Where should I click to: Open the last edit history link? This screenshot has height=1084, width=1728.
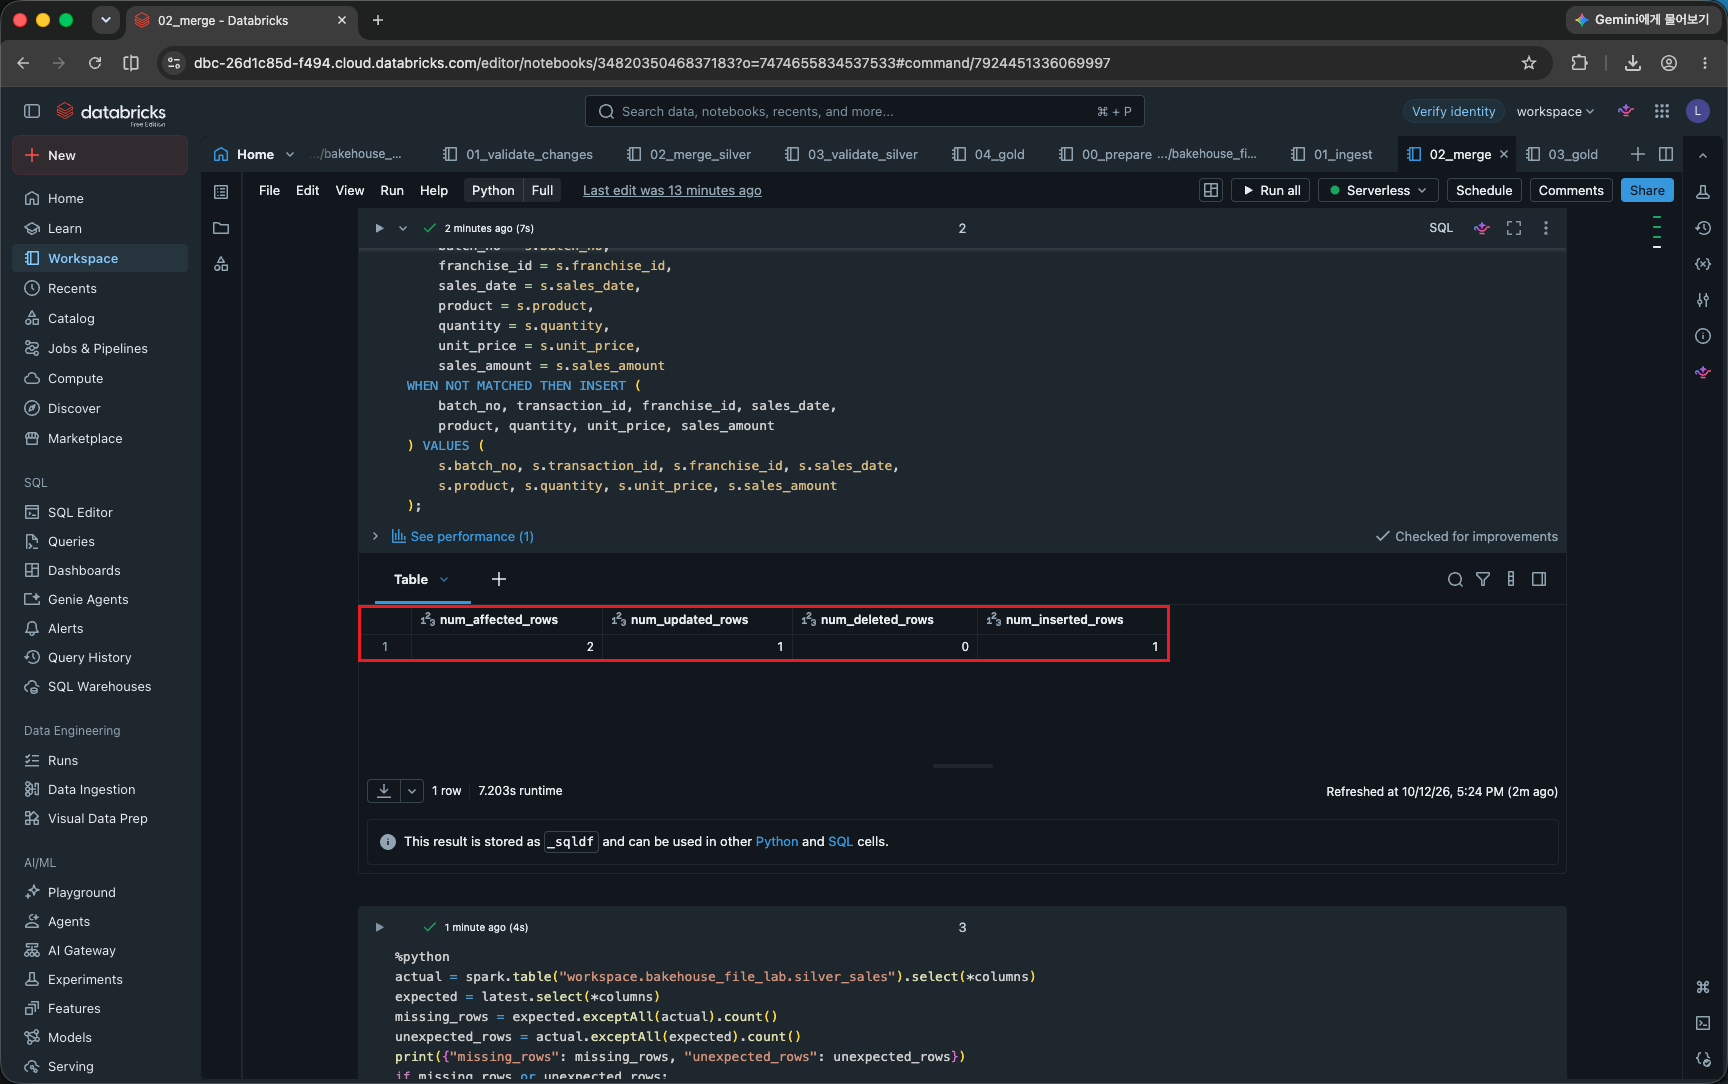672,190
